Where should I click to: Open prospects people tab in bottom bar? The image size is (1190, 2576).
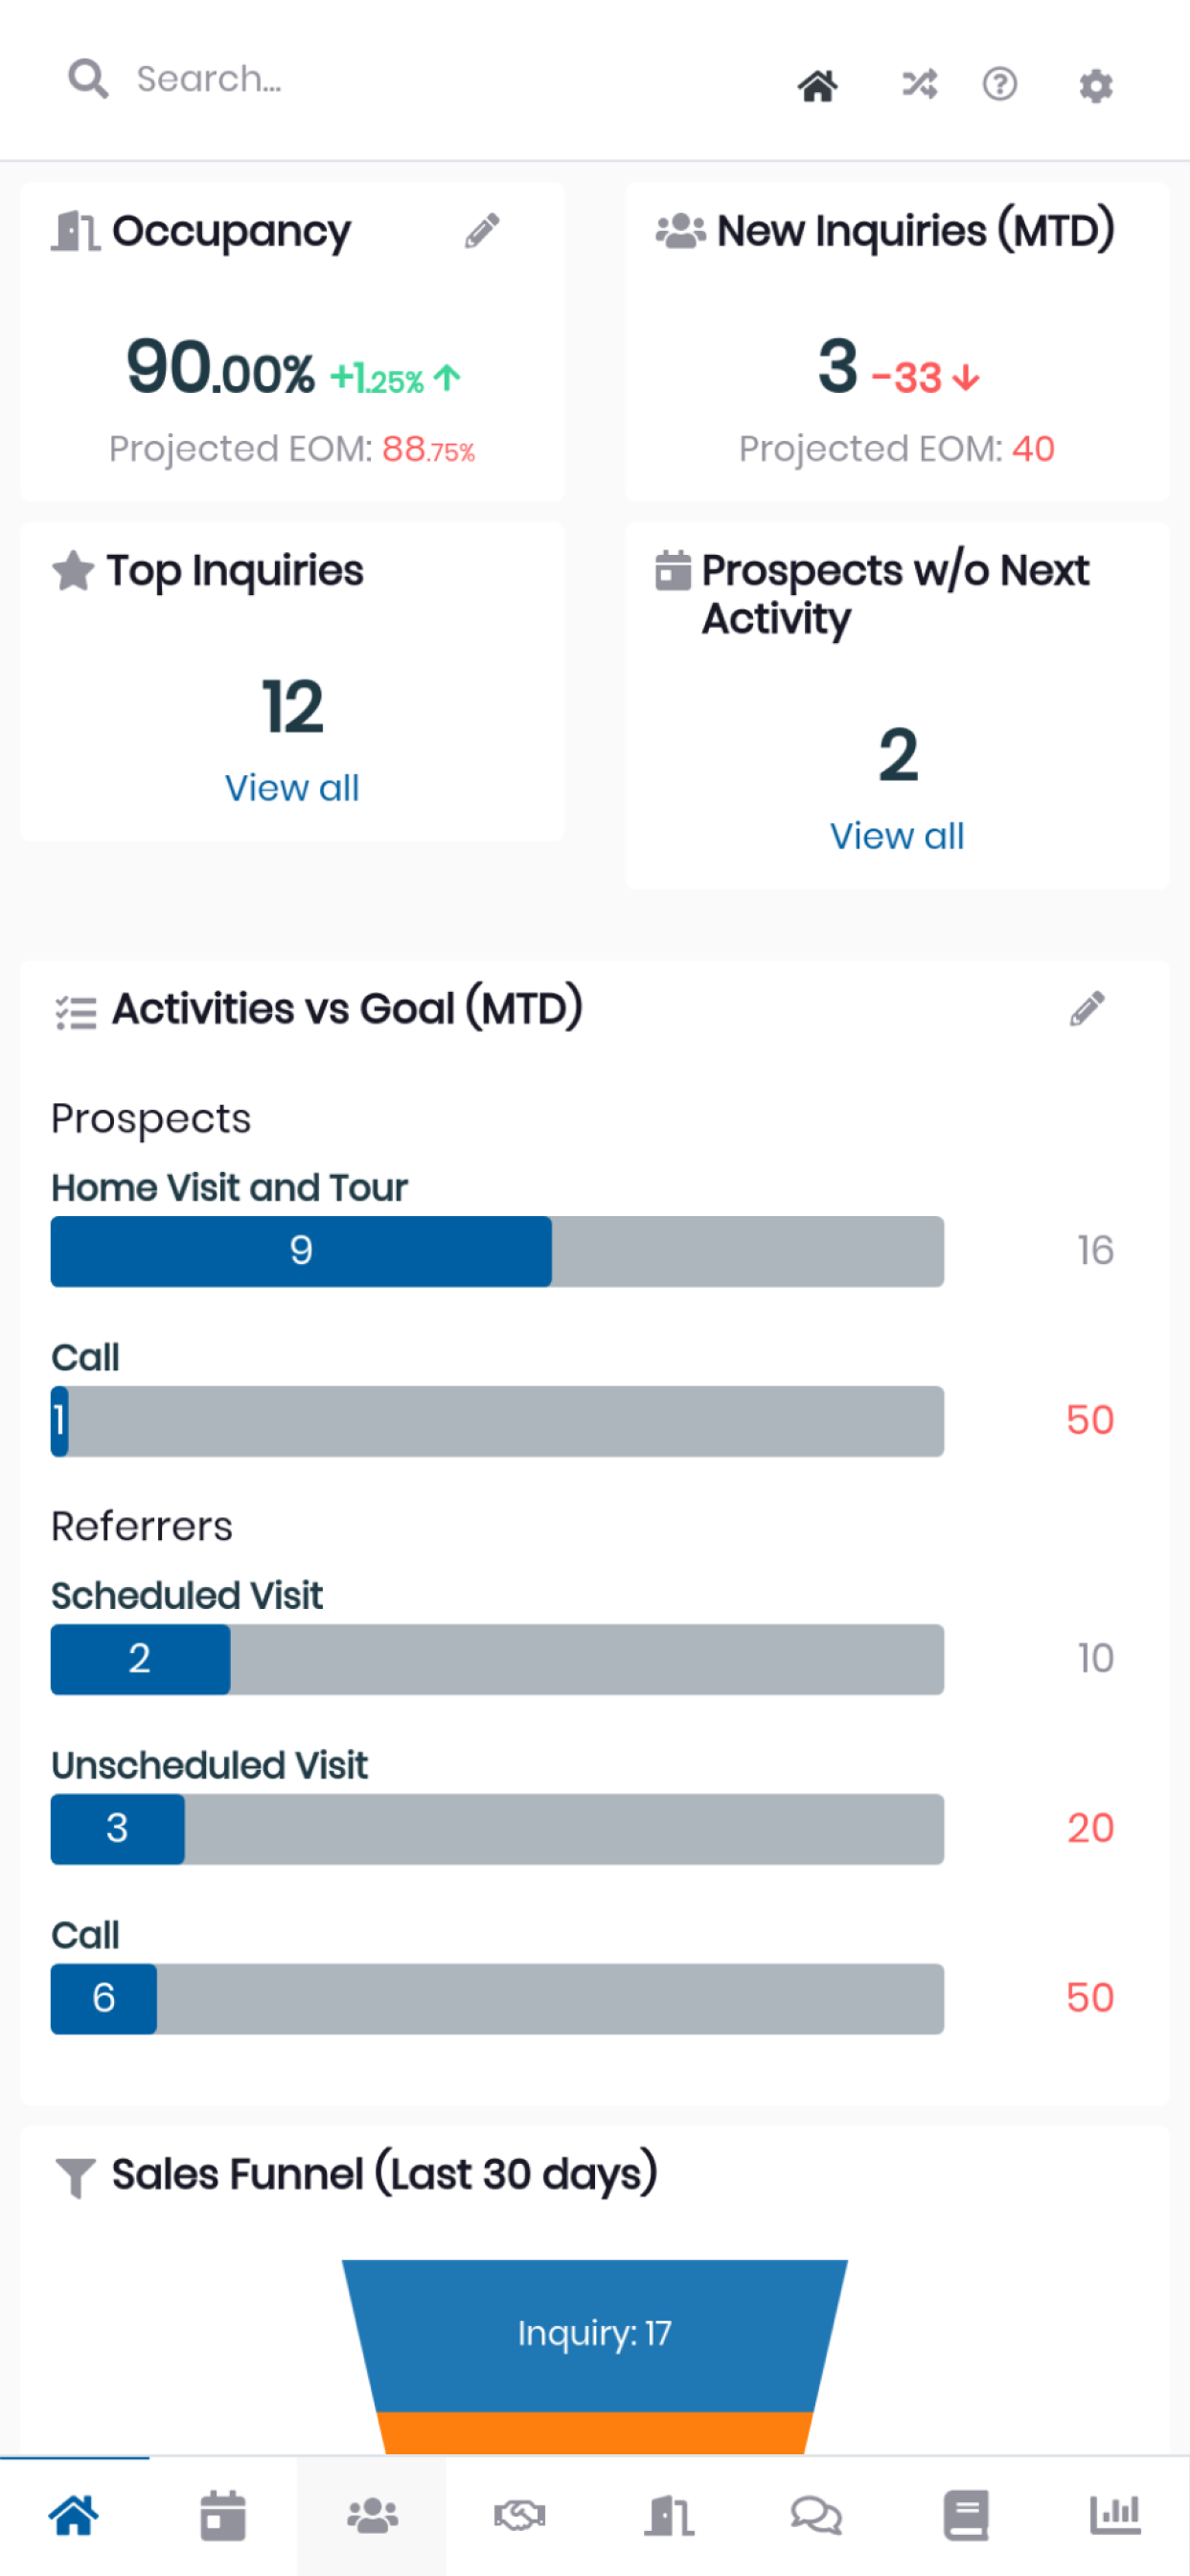372,2514
